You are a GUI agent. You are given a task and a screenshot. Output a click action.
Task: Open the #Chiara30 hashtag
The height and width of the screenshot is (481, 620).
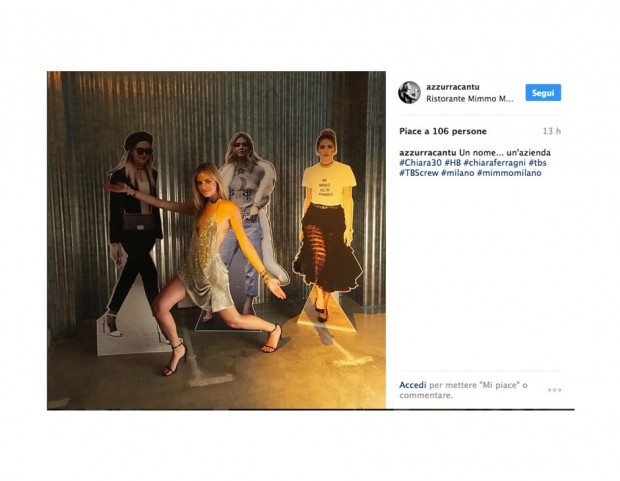point(420,163)
